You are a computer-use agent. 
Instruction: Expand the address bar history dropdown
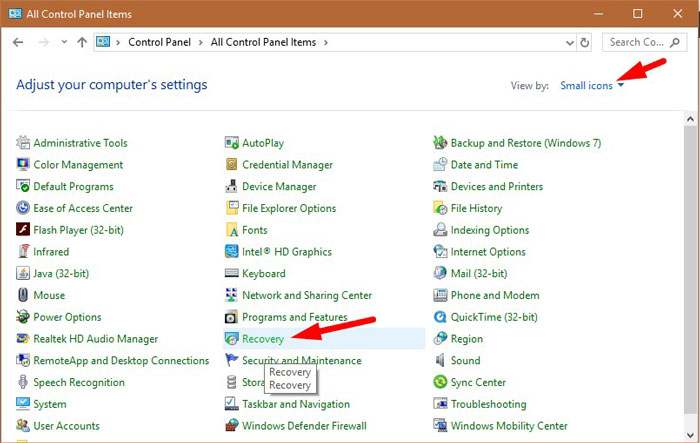tap(570, 42)
